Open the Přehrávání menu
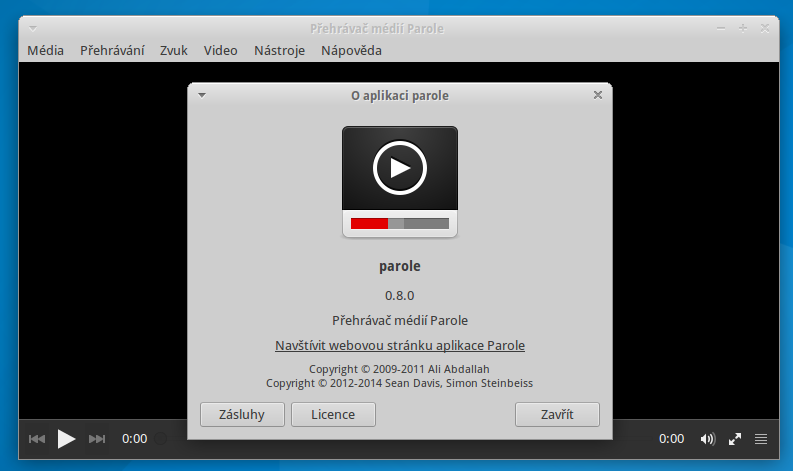The image size is (793, 471). click(x=112, y=51)
